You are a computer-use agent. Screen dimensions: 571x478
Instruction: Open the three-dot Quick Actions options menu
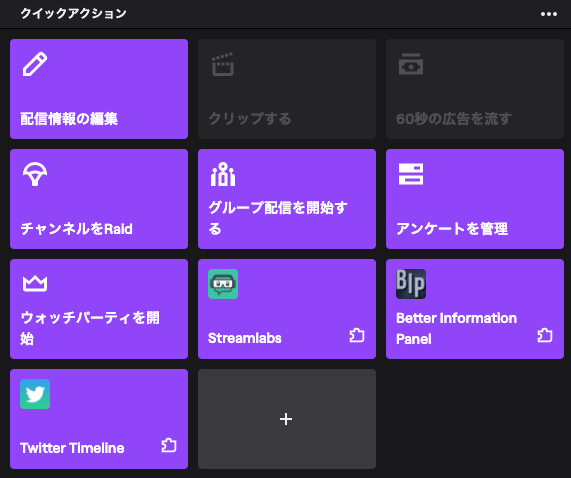click(x=549, y=14)
